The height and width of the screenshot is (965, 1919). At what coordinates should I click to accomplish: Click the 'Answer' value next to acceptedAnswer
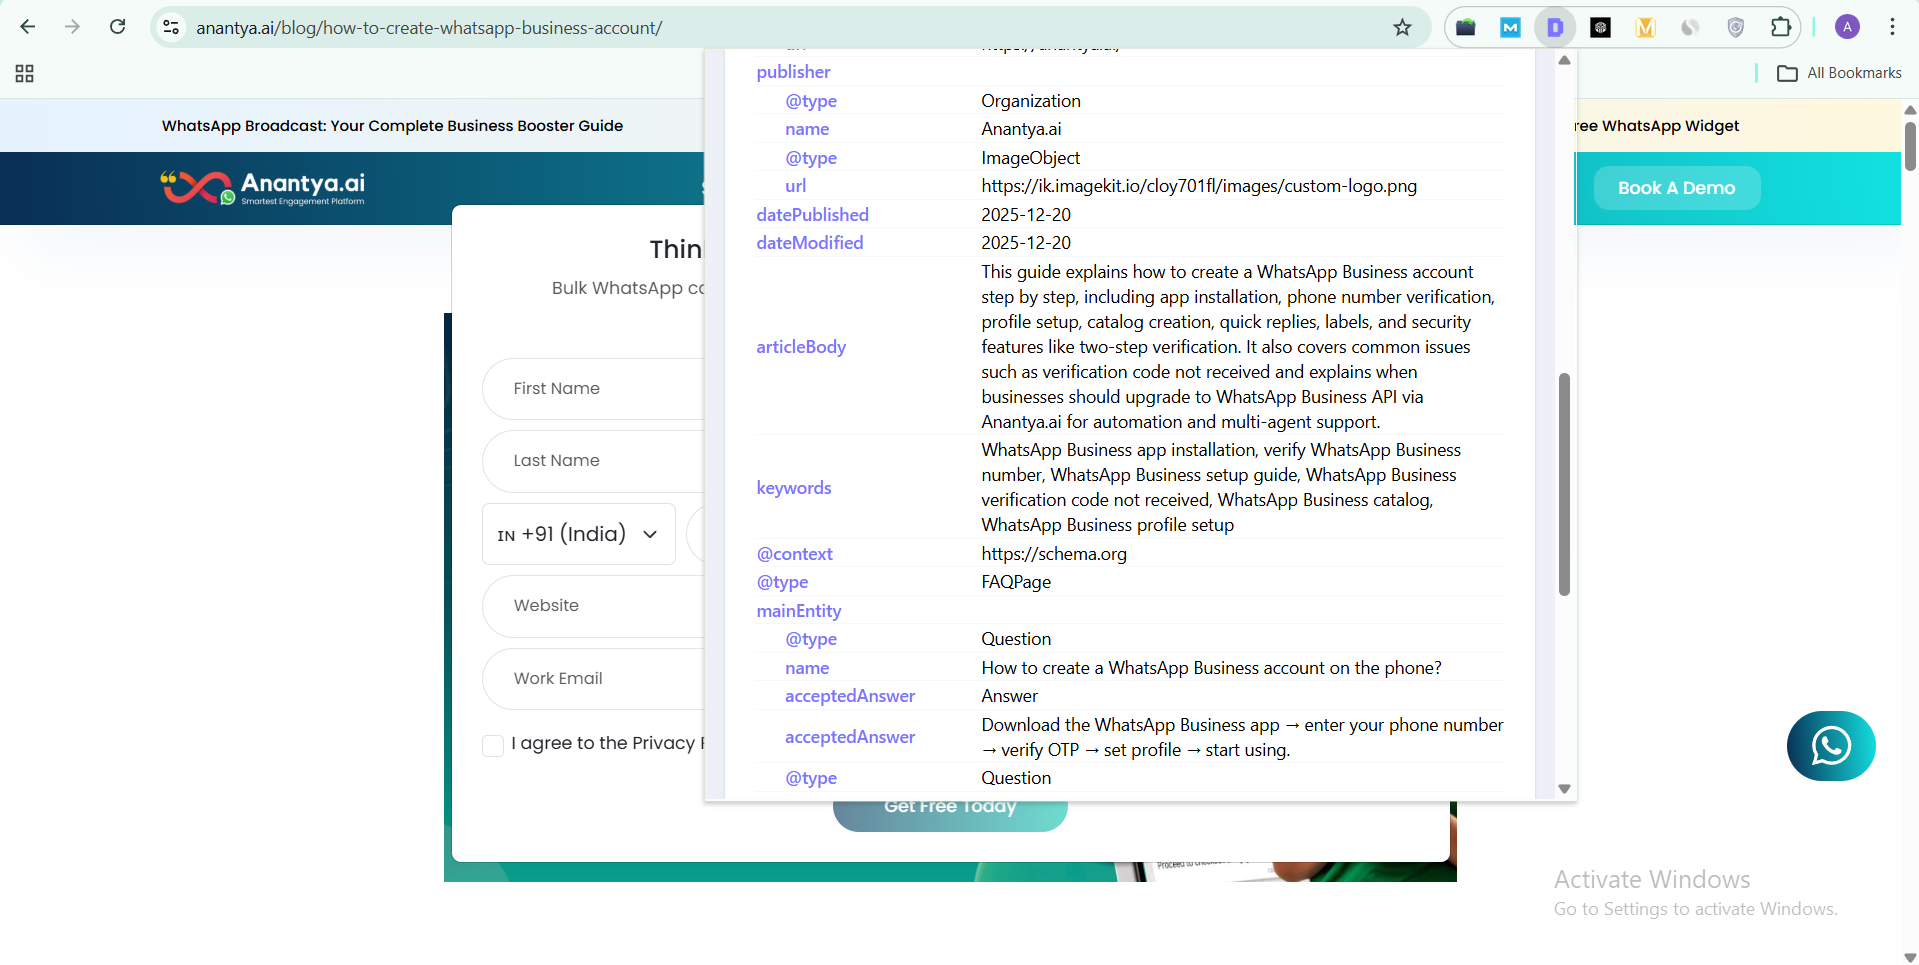click(x=1009, y=696)
